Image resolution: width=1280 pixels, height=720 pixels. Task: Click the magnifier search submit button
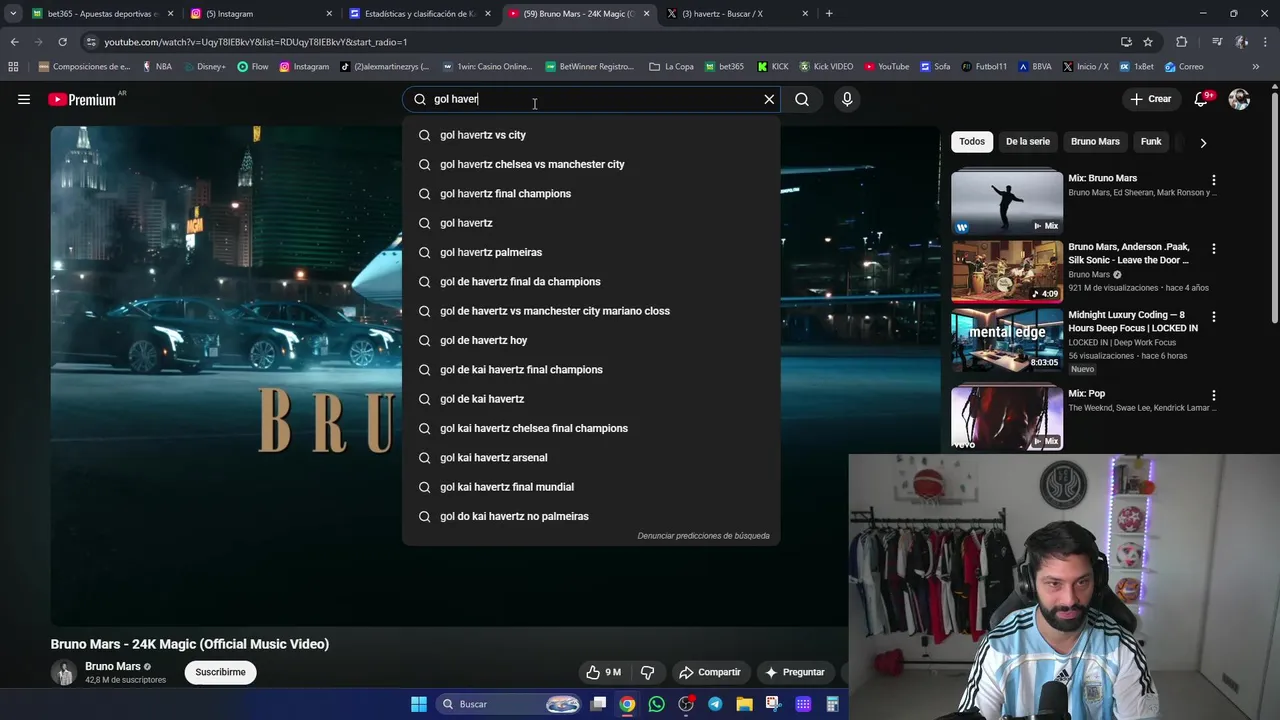point(802,99)
